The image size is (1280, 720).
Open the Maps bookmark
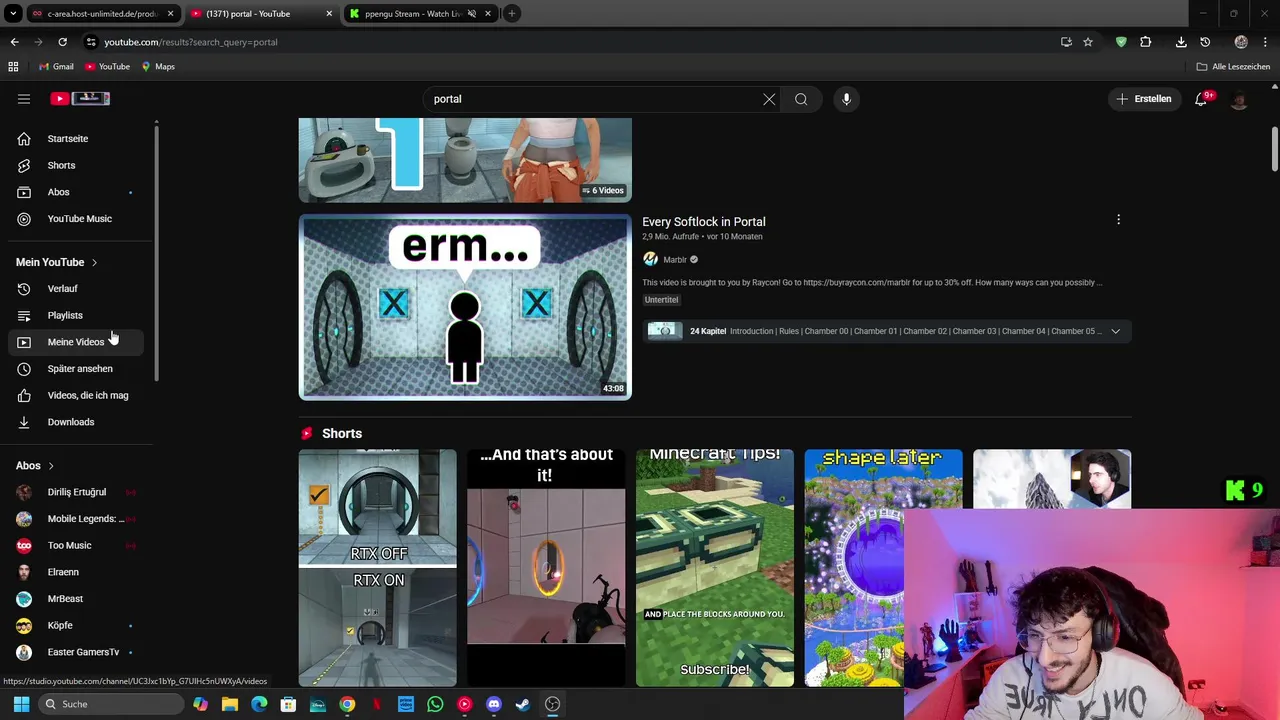pos(158,67)
